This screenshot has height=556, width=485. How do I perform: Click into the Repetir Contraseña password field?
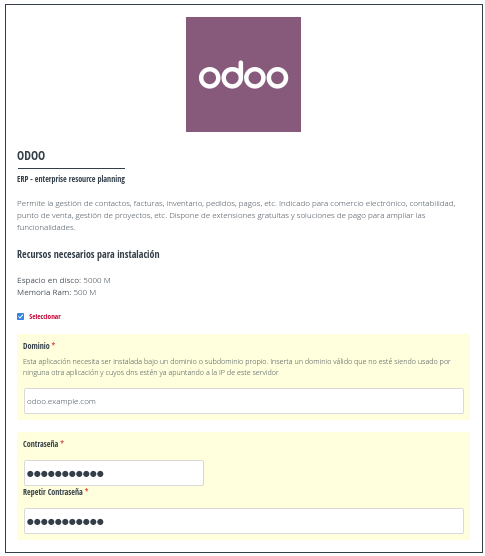(x=244, y=521)
